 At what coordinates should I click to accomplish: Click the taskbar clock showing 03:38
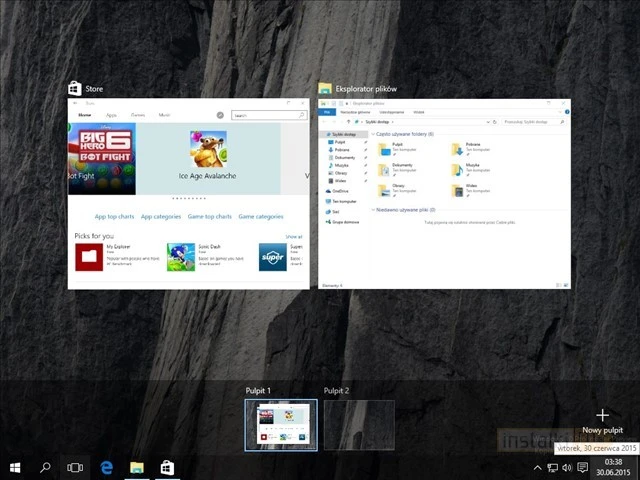pos(614,467)
